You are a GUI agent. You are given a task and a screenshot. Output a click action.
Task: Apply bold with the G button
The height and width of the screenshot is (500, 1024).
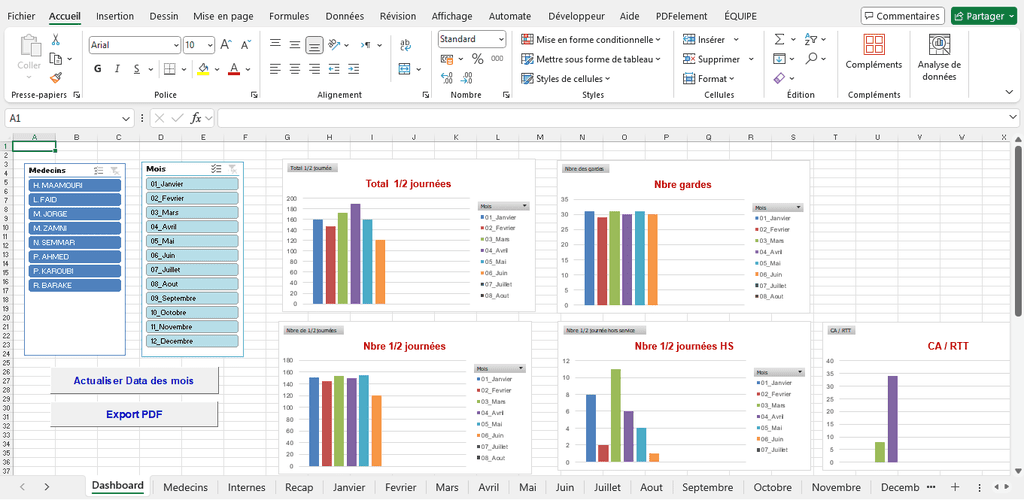(x=98, y=69)
